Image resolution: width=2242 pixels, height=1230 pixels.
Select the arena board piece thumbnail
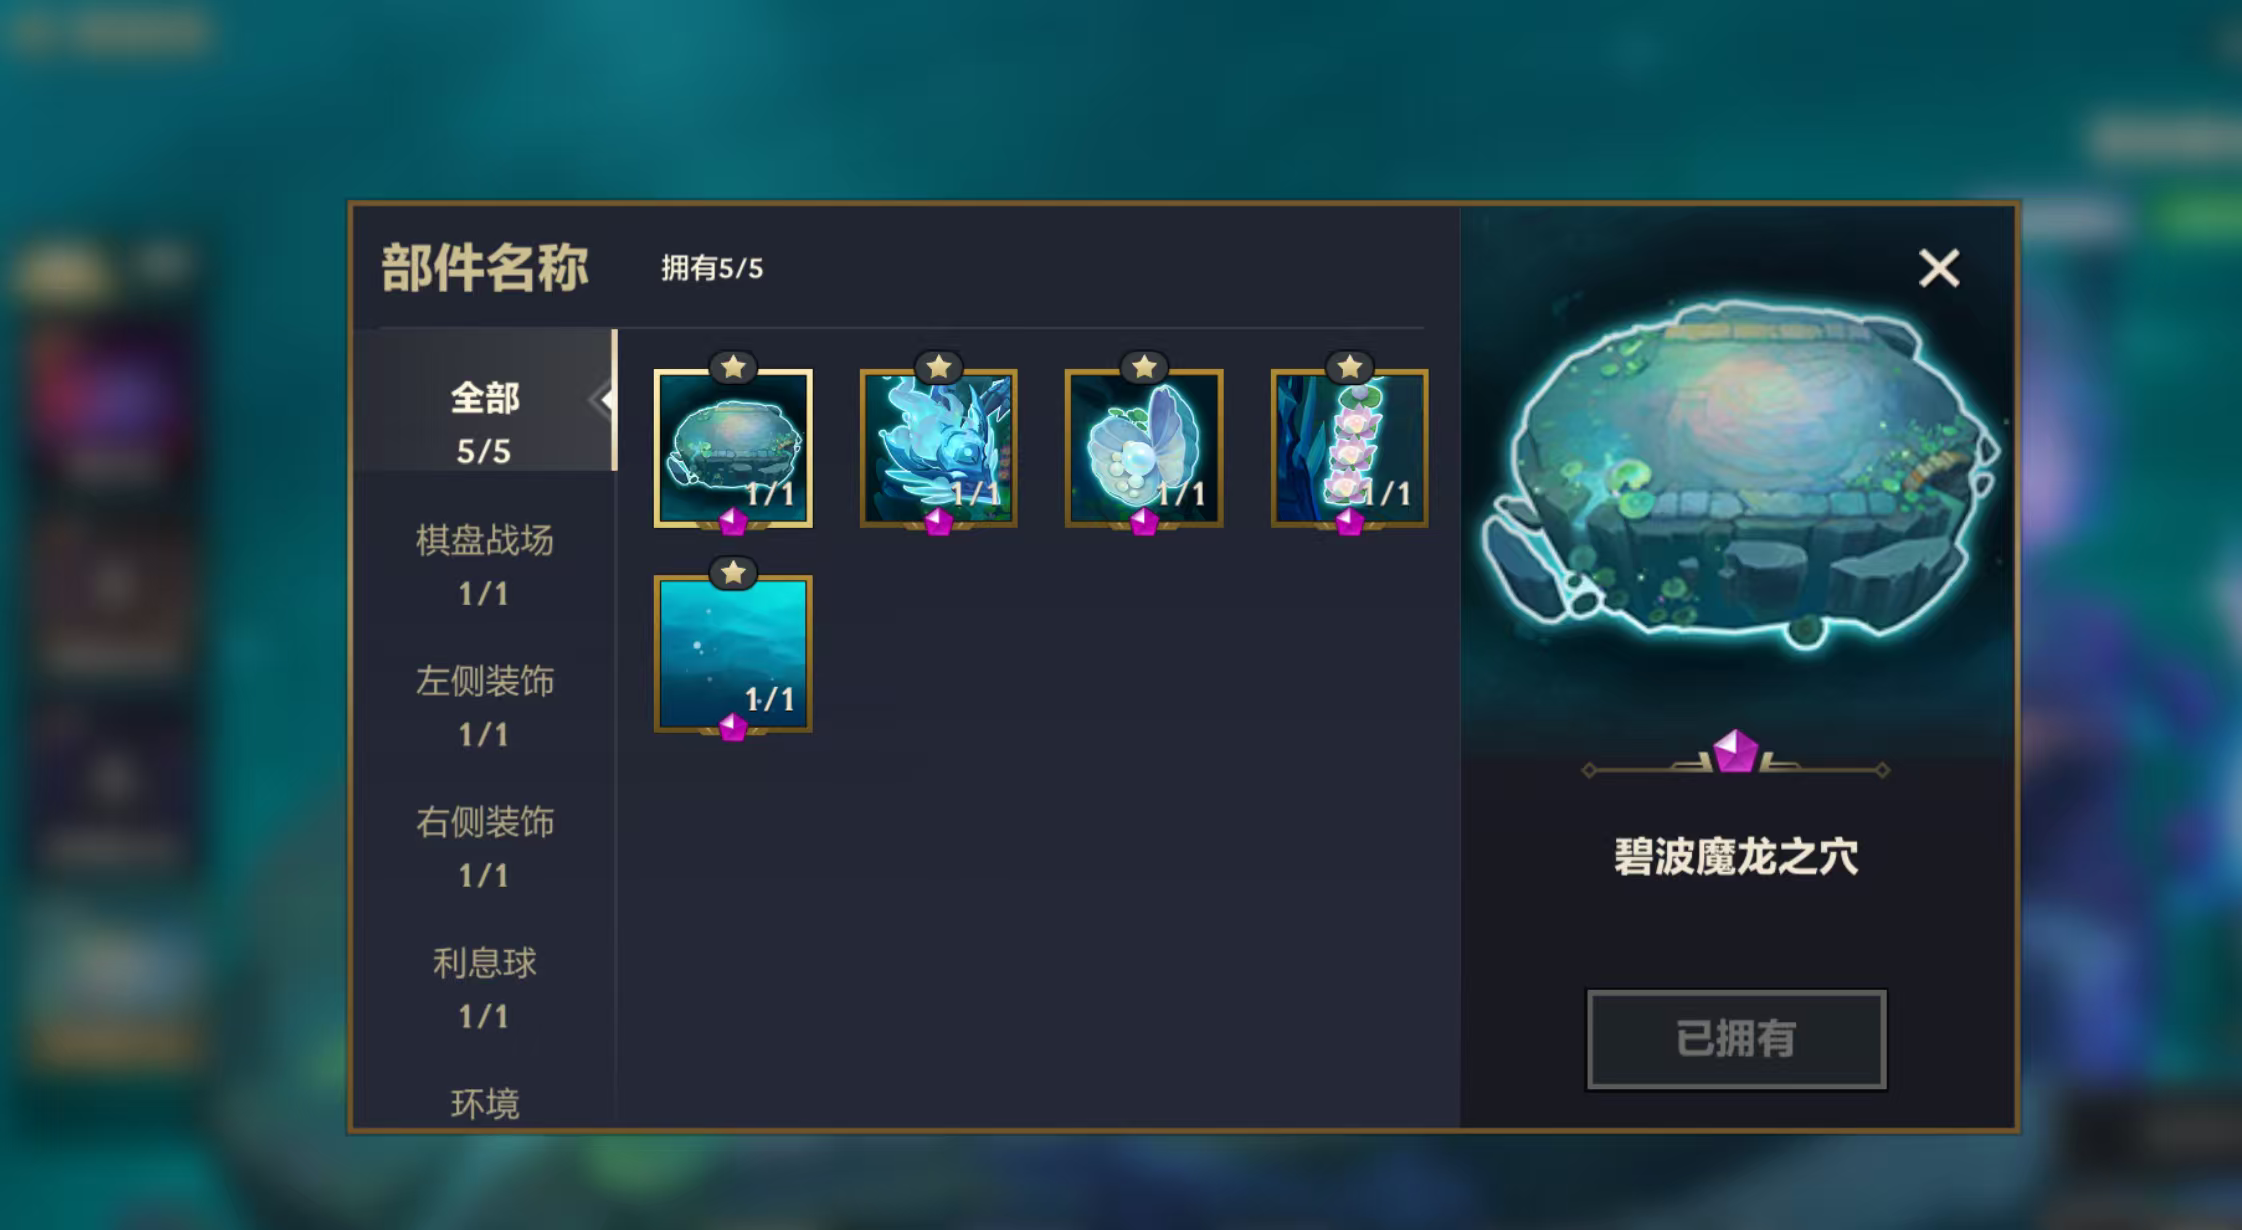(x=732, y=448)
